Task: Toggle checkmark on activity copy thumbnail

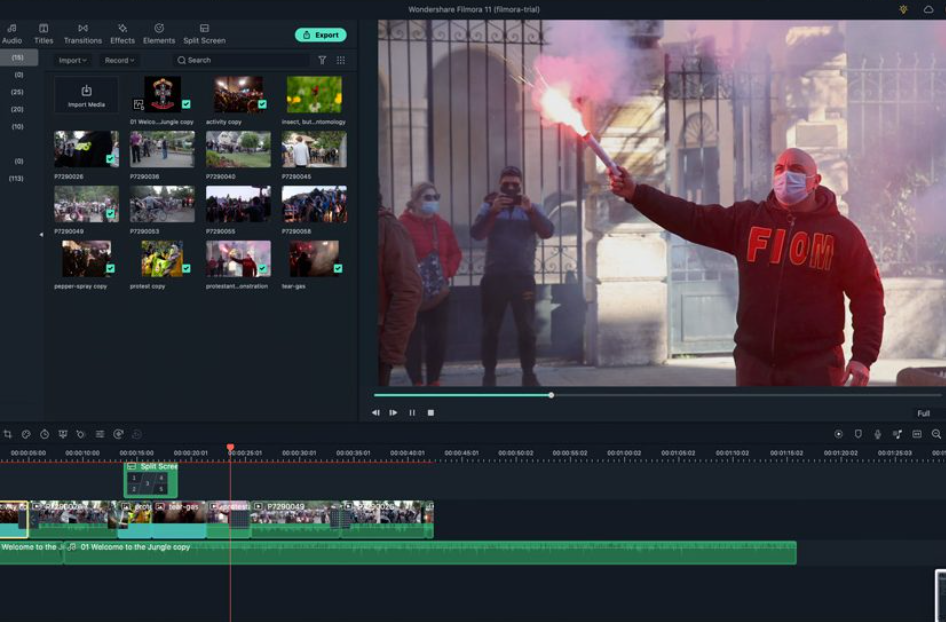Action: [262, 104]
